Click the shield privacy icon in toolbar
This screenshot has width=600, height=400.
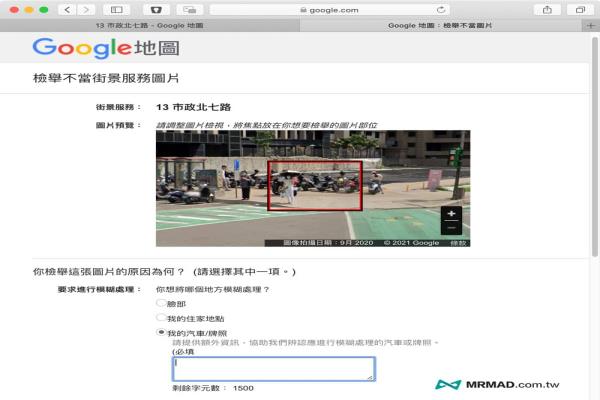coord(156,10)
